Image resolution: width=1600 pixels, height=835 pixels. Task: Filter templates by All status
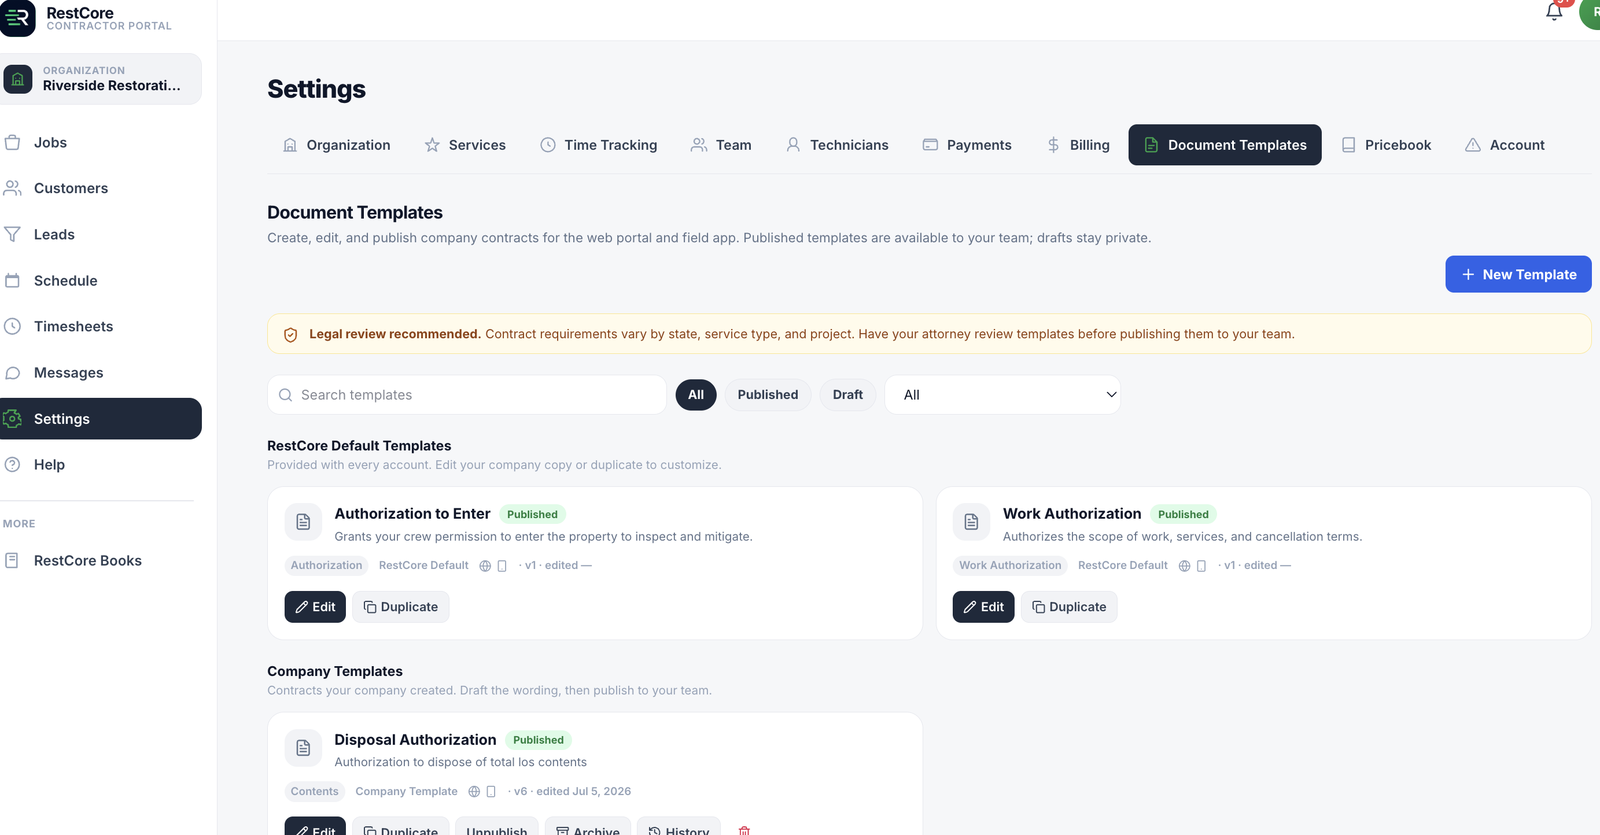pyautogui.click(x=696, y=395)
